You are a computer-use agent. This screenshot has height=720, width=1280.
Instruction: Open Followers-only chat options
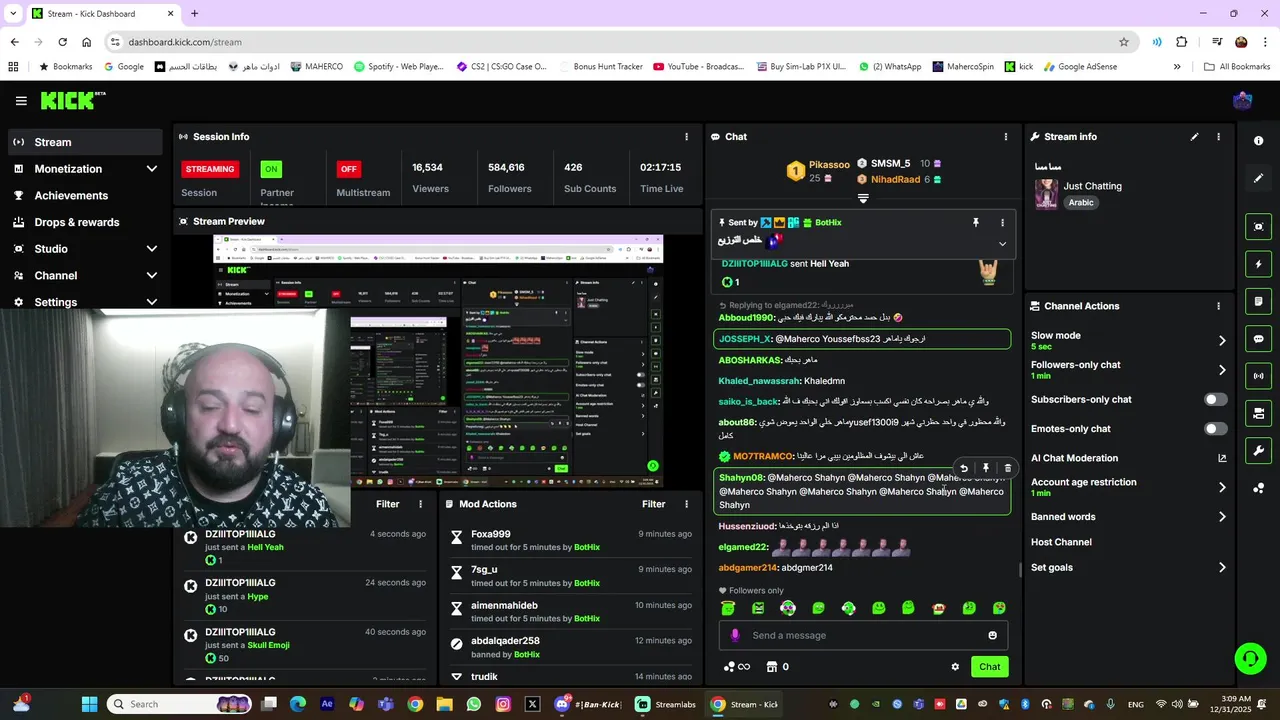pyautogui.click(x=1222, y=370)
